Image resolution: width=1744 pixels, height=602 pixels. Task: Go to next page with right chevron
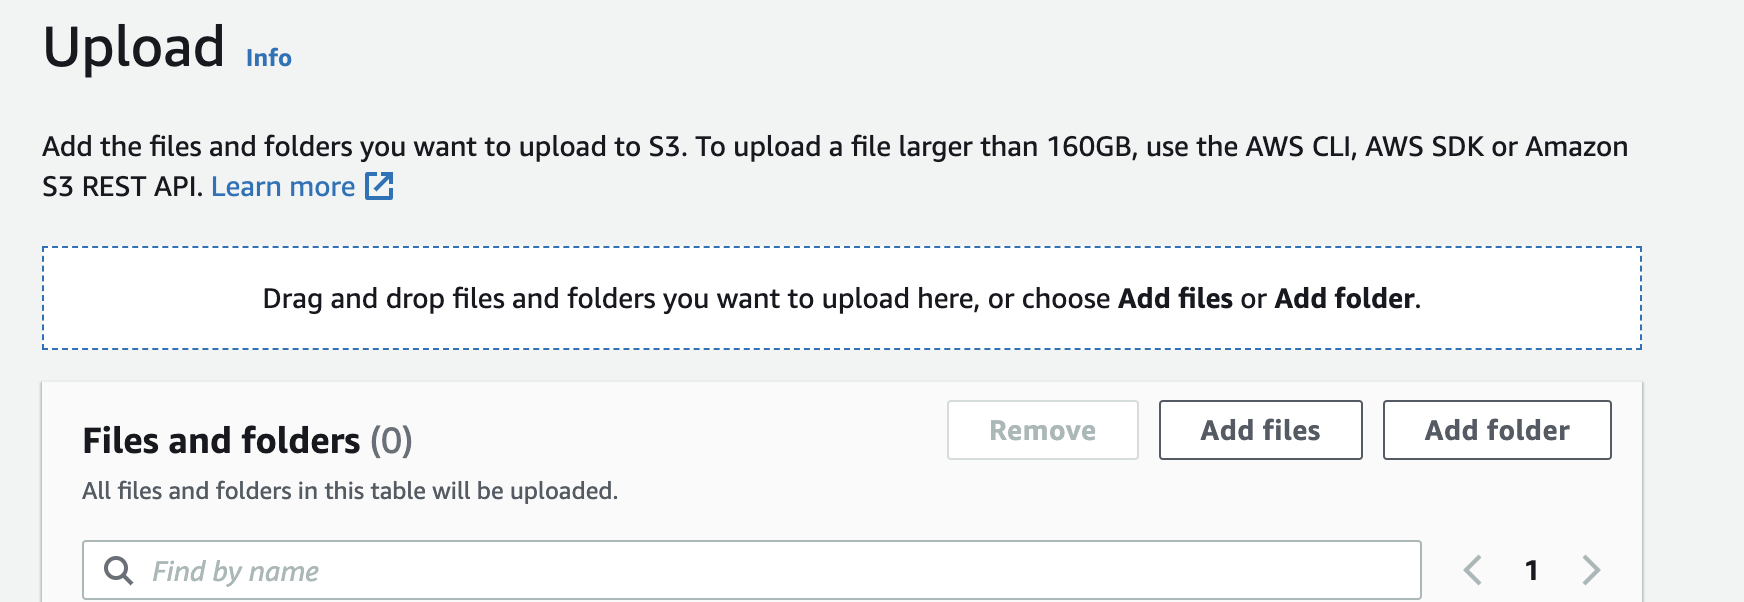tap(1591, 570)
